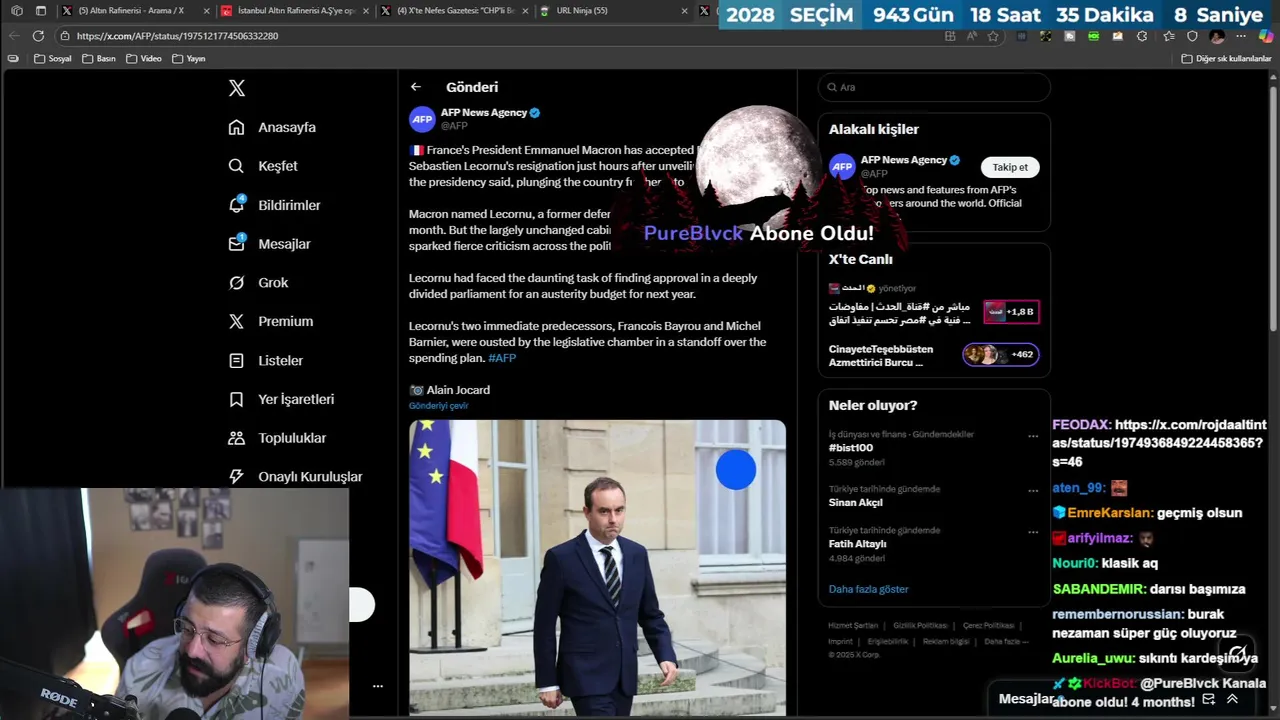
Task: Click the X logo in the sidebar
Action: pos(237,88)
